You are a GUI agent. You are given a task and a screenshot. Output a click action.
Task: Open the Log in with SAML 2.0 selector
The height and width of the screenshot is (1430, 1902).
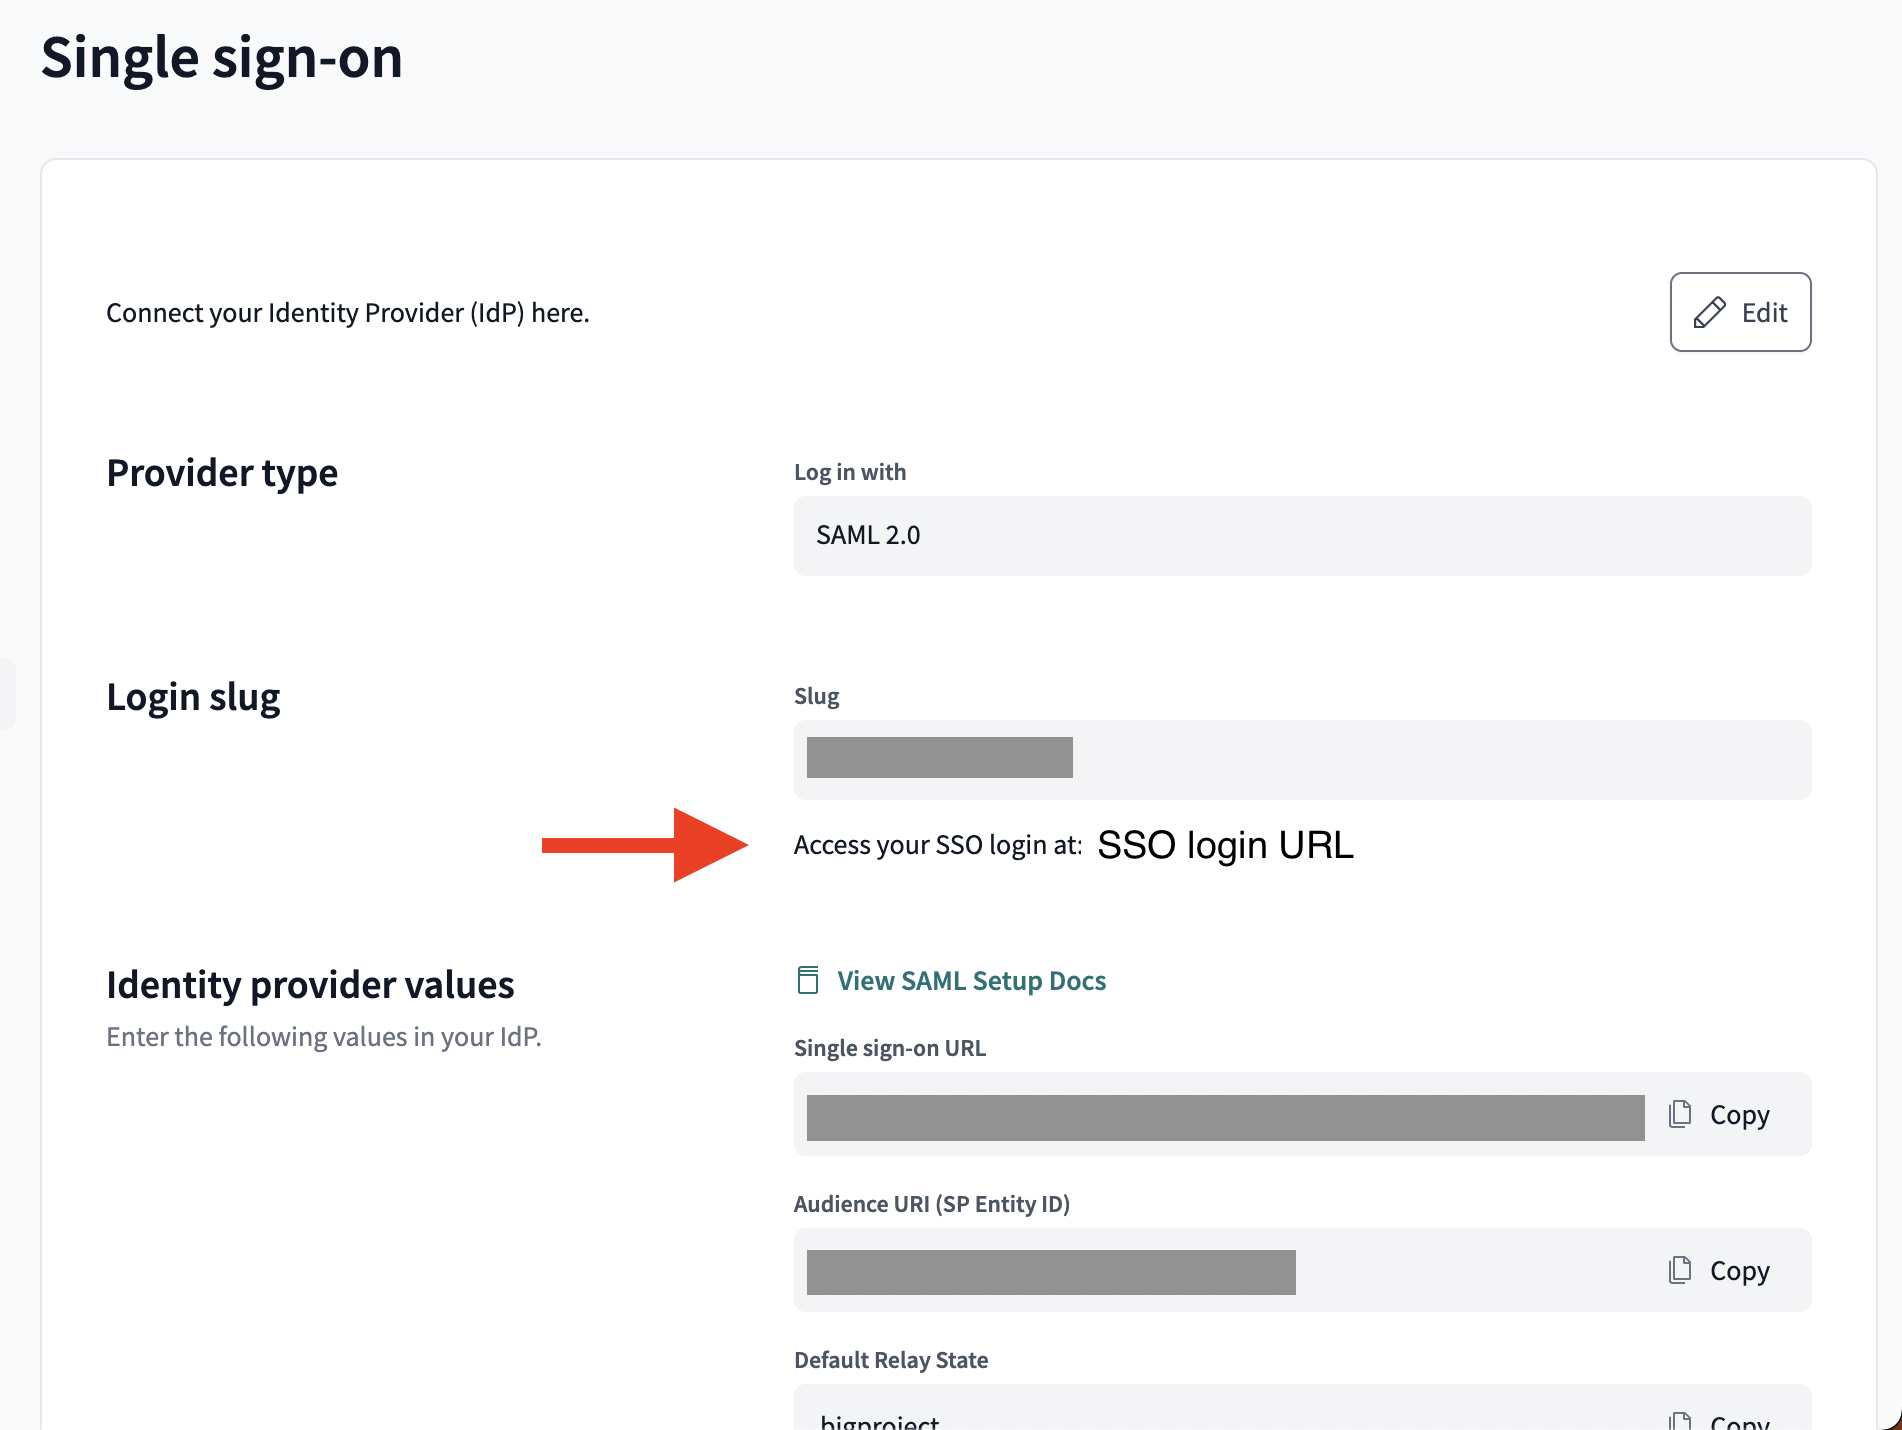click(1300, 536)
